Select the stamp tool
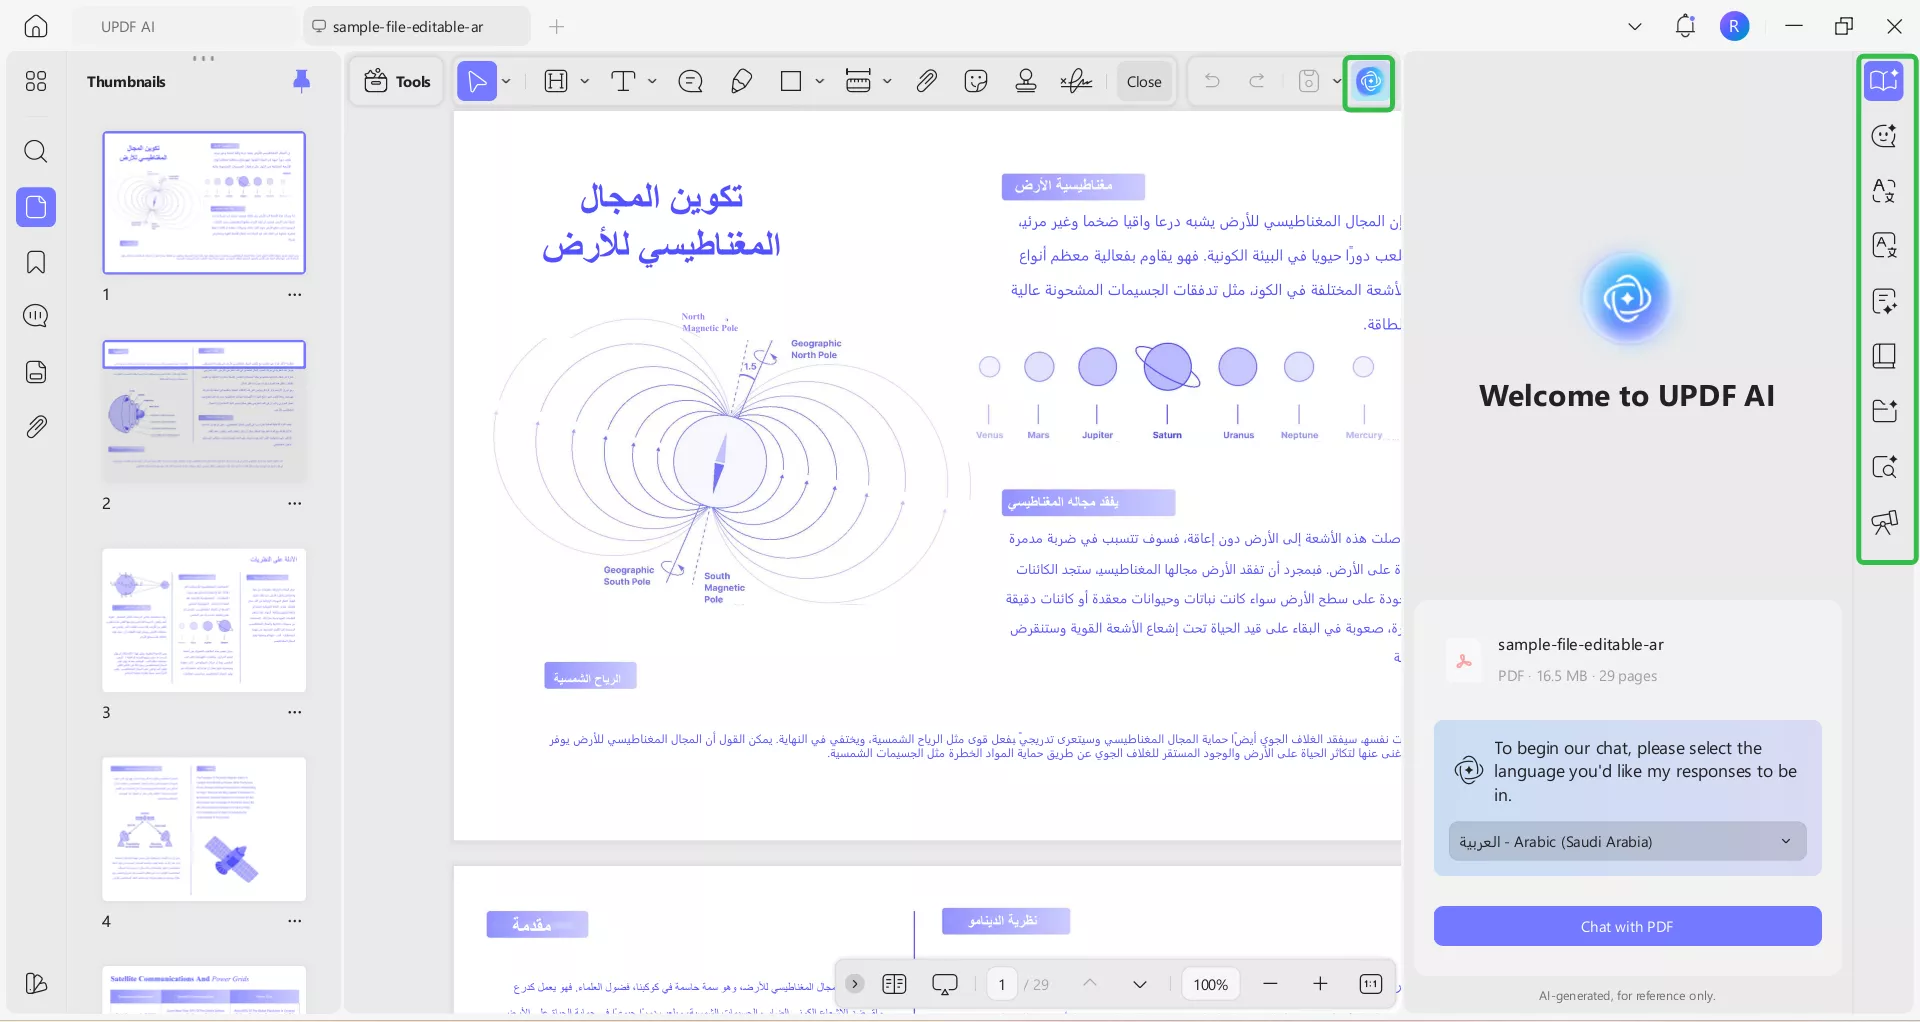Viewport: 1920px width, 1022px height. (x=1025, y=81)
